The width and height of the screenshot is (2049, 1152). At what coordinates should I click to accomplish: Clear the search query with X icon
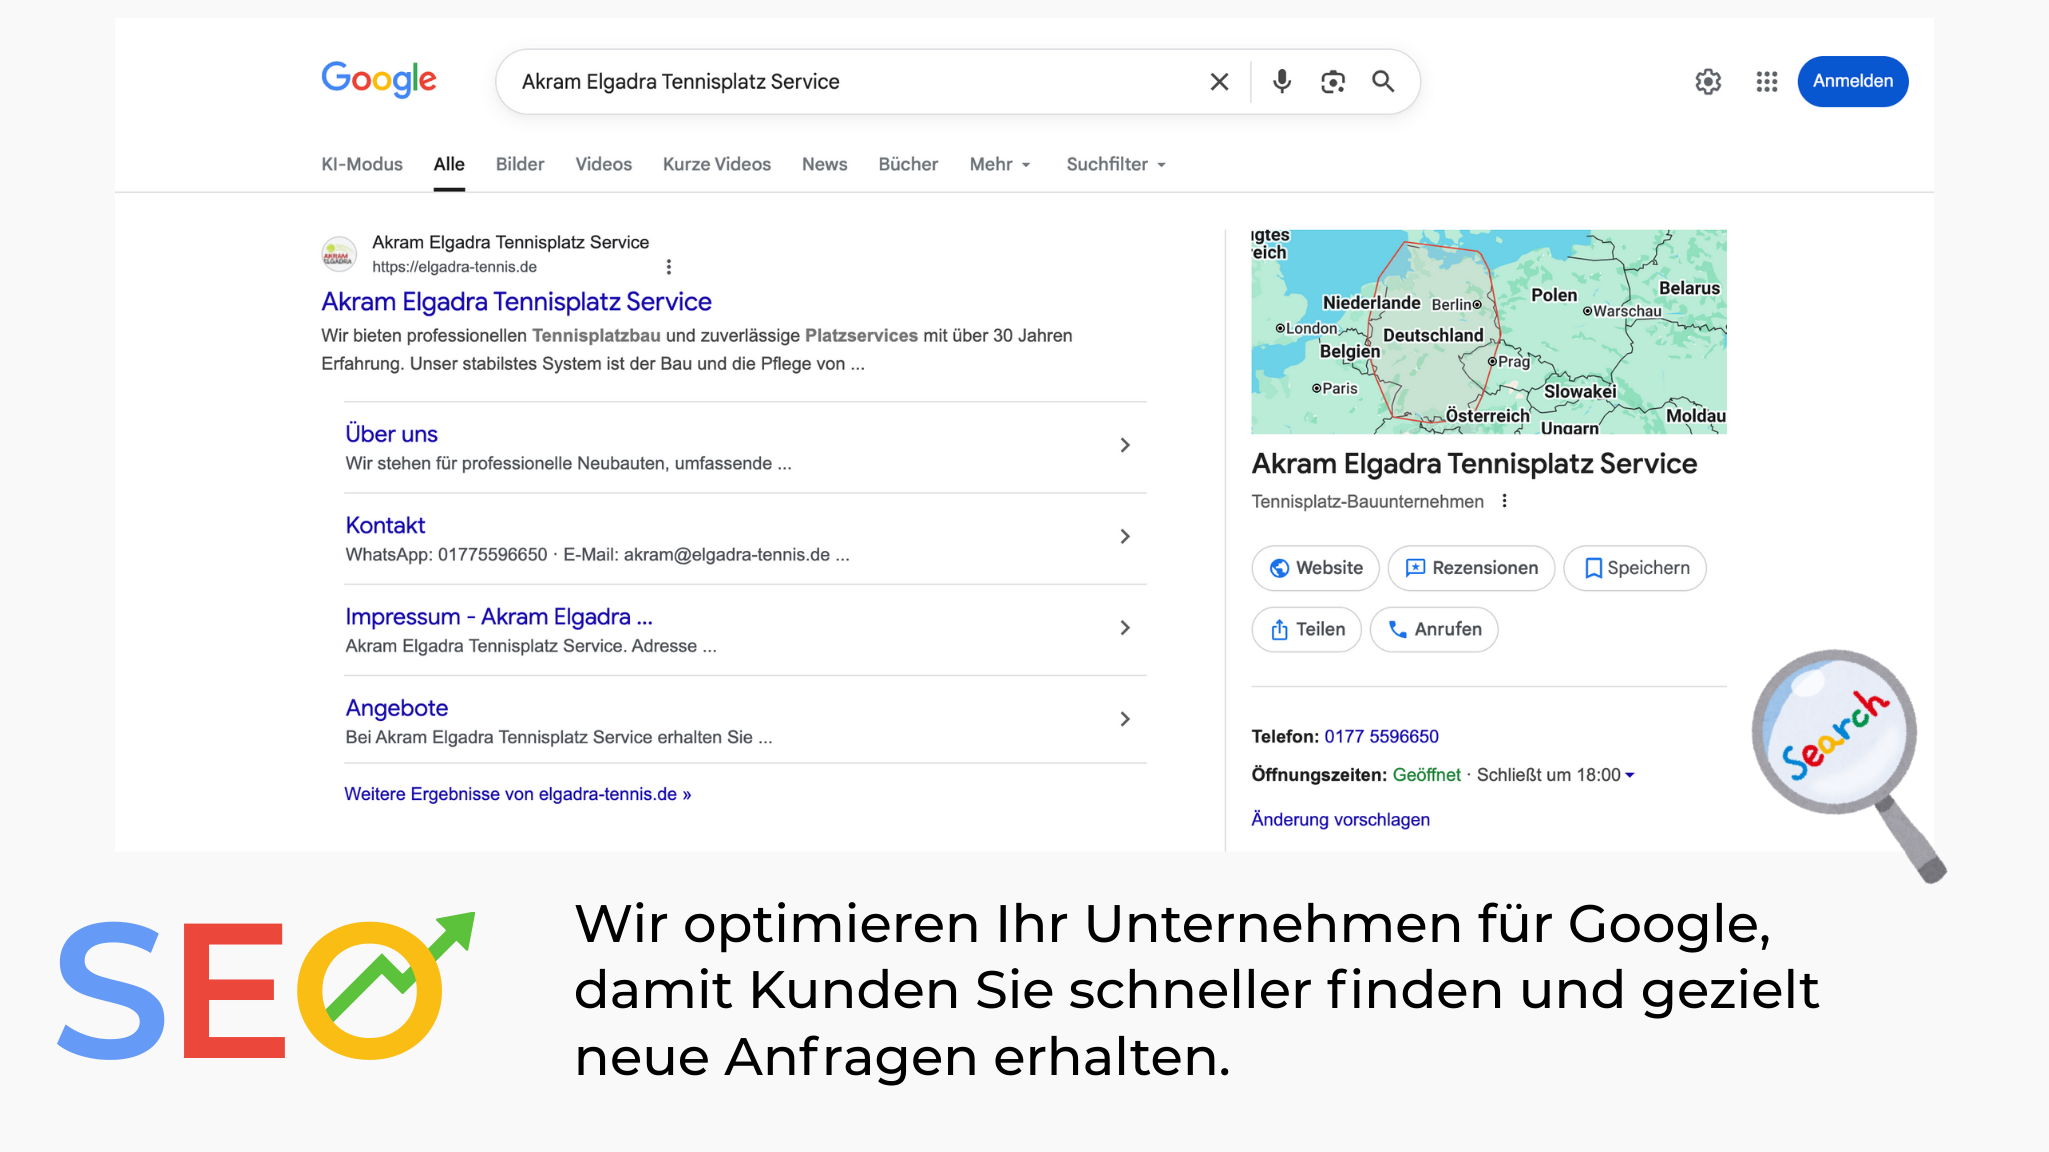tap(1219, 82)
